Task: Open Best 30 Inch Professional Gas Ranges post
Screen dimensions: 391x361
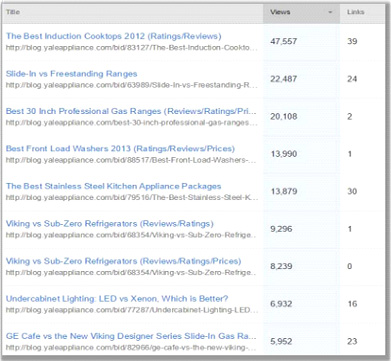Action: point(131,111)
